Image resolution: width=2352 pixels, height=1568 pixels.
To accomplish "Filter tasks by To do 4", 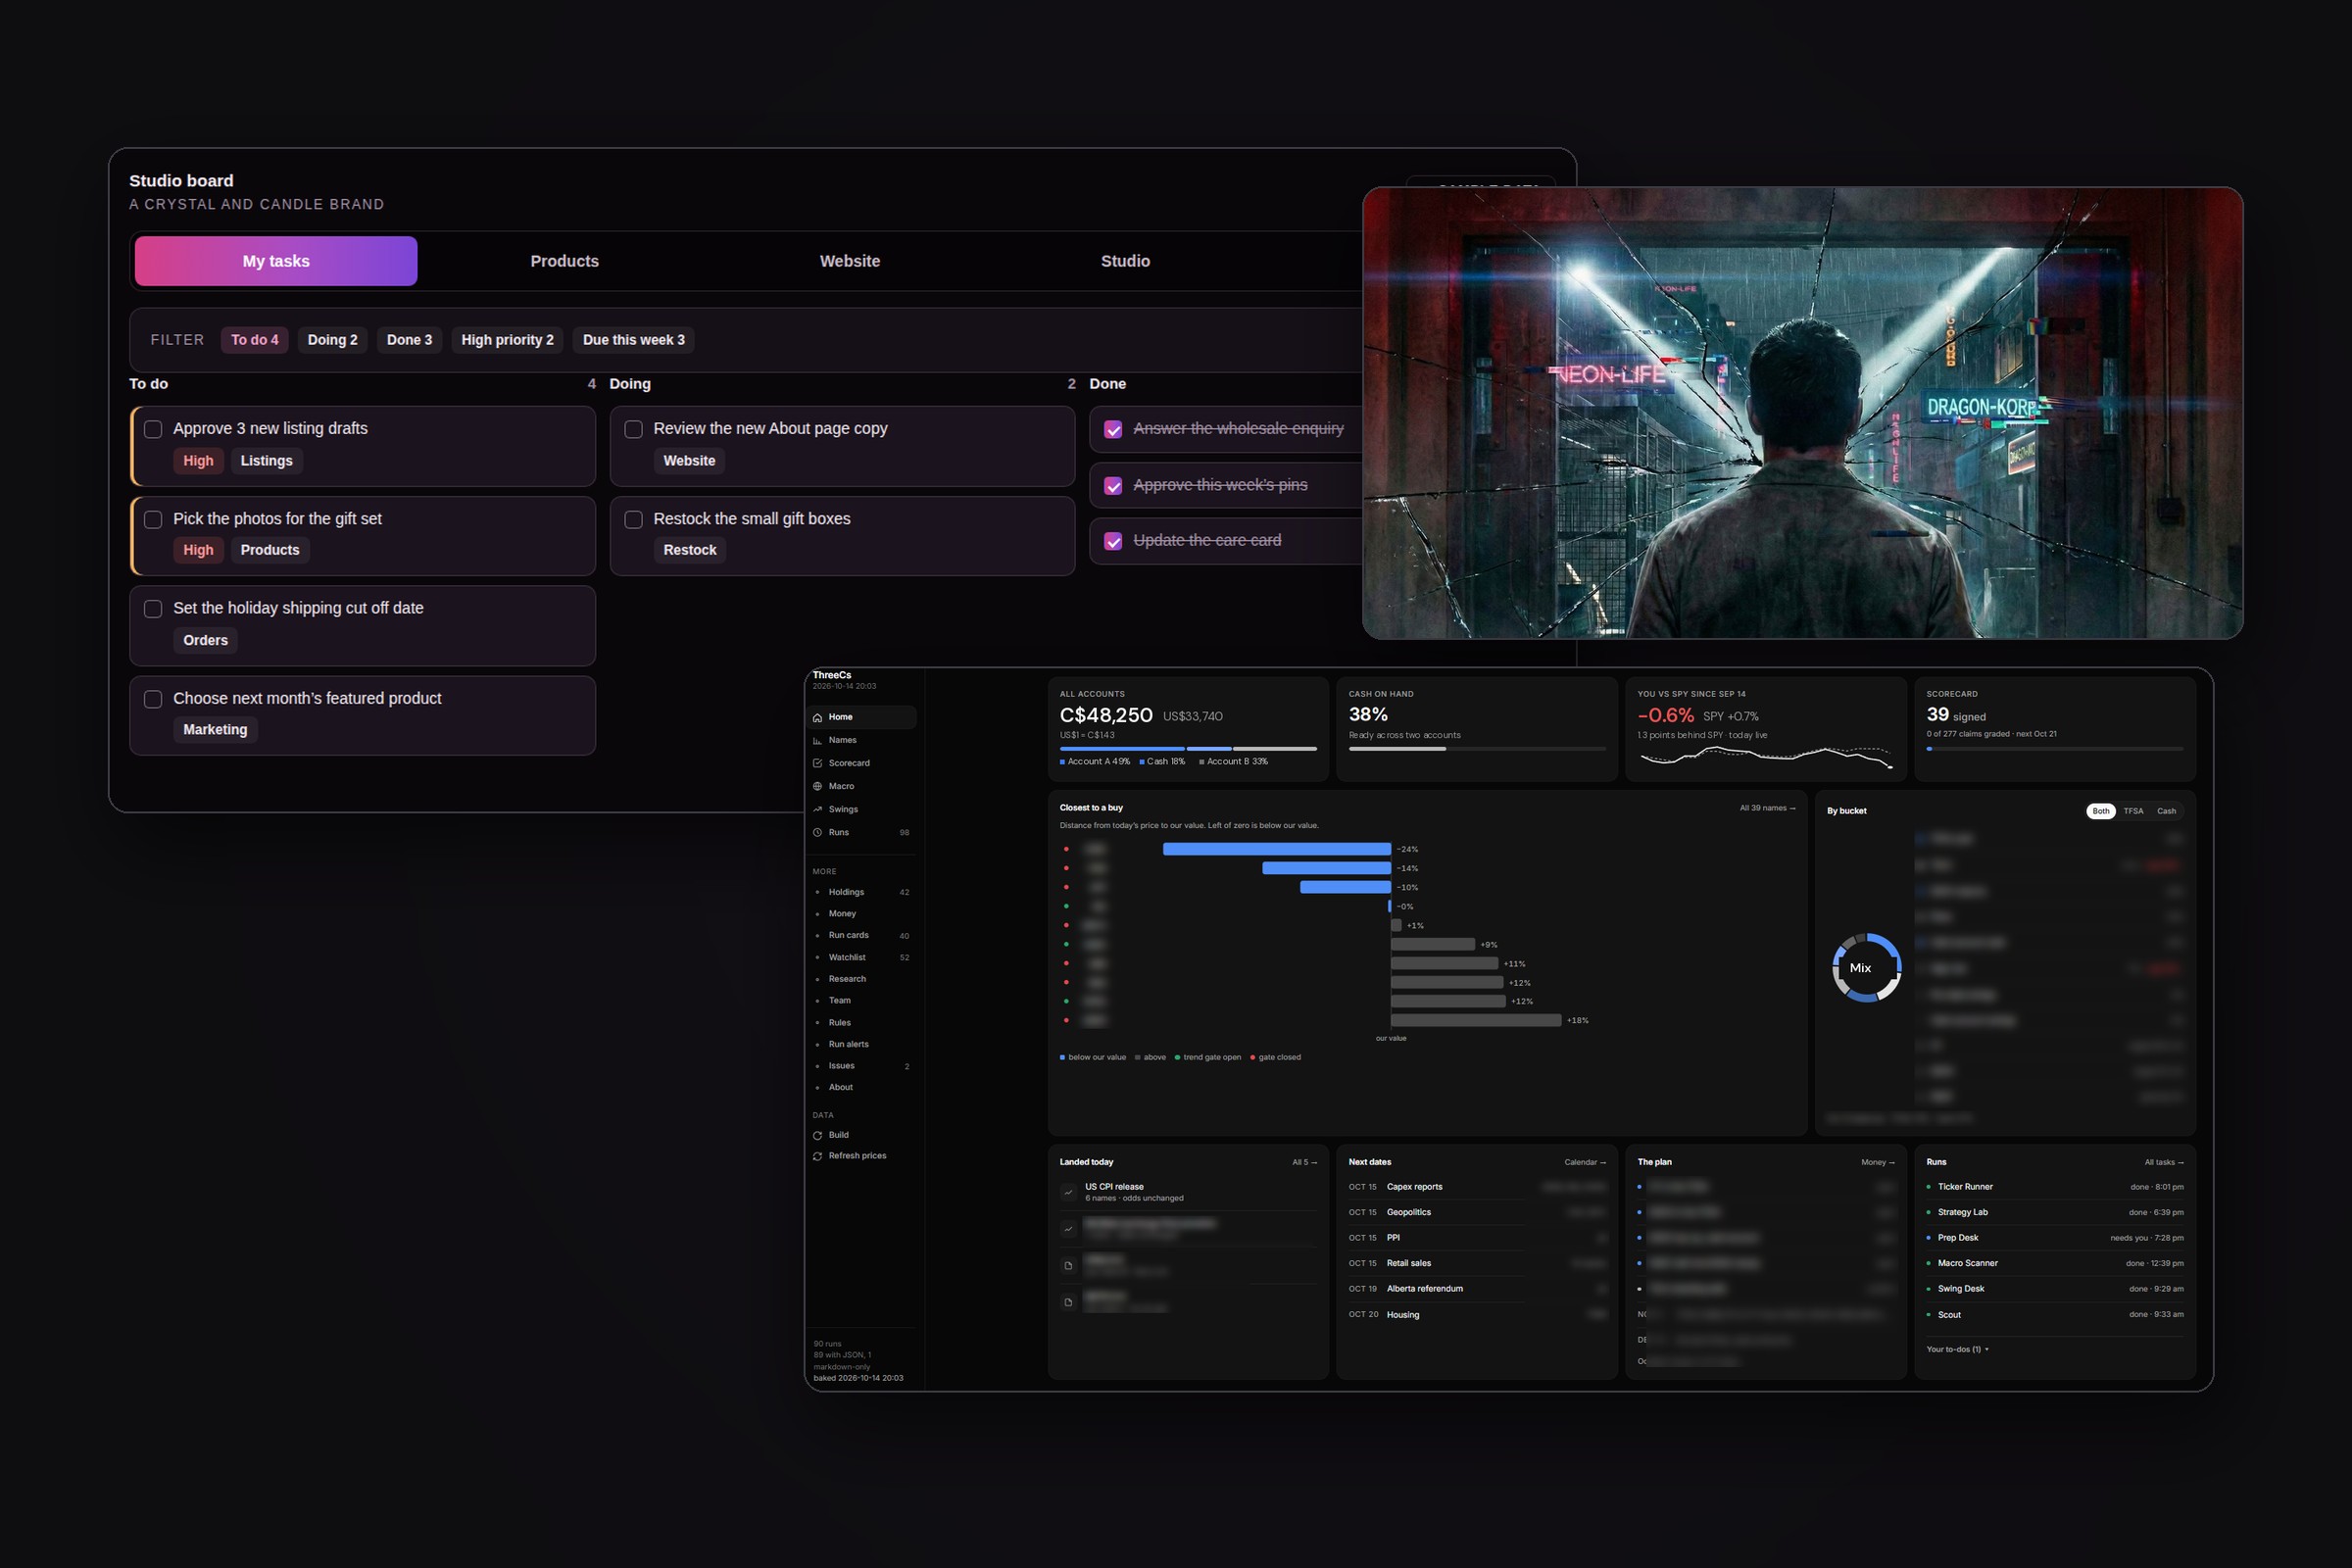I will (255, 340).
